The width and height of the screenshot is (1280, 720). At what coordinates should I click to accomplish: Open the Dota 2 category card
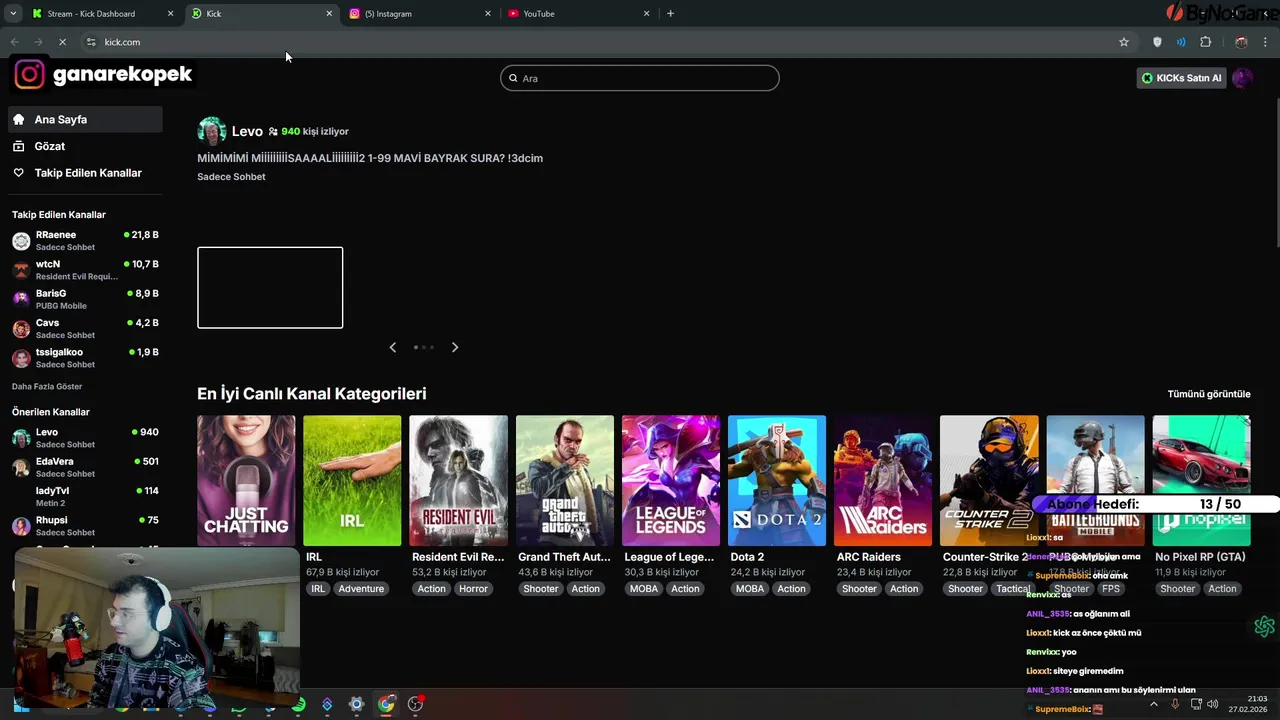pos(777,480)
